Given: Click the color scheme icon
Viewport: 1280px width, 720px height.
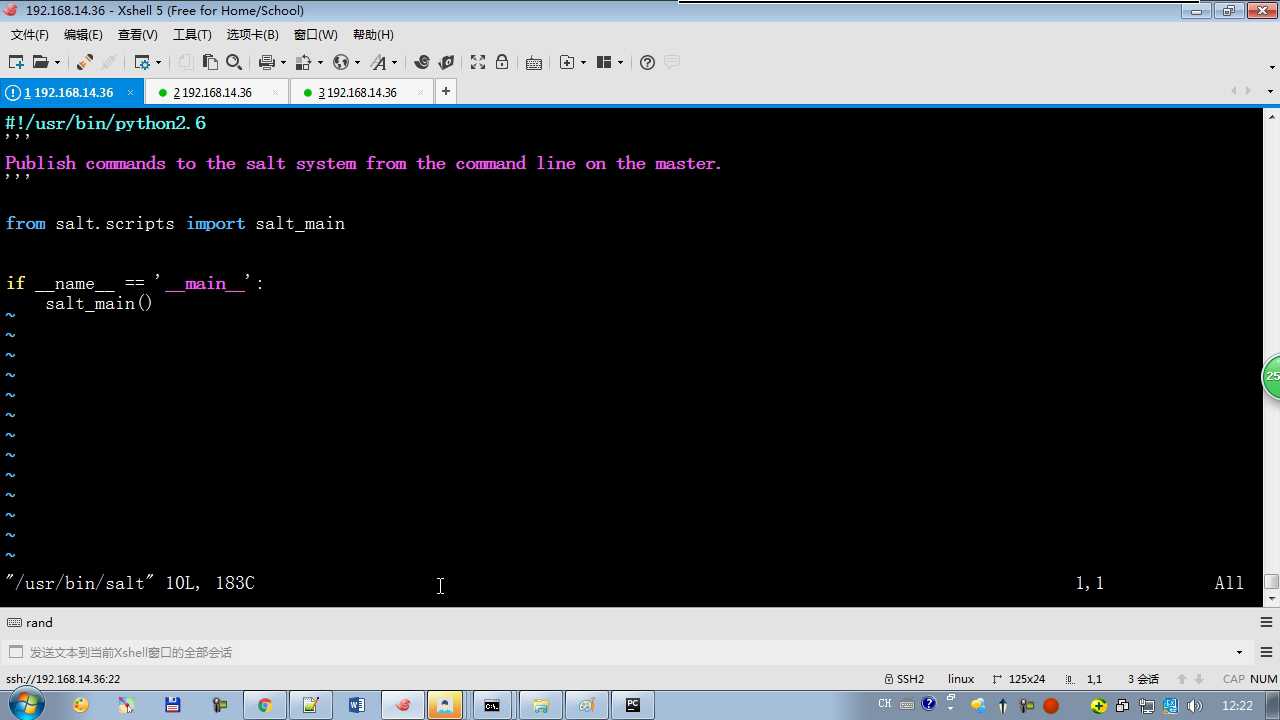Looking at the screenshot, I should (x=304, y=62).
